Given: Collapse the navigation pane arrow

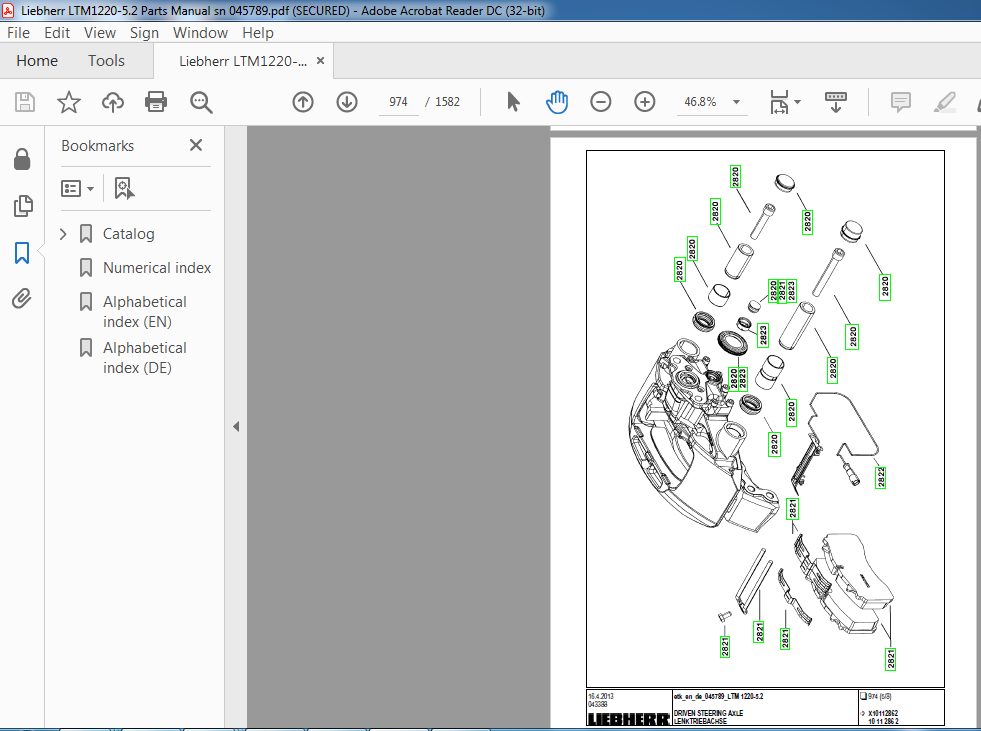Looking at the screenshot, I should [x=236, y=427].
